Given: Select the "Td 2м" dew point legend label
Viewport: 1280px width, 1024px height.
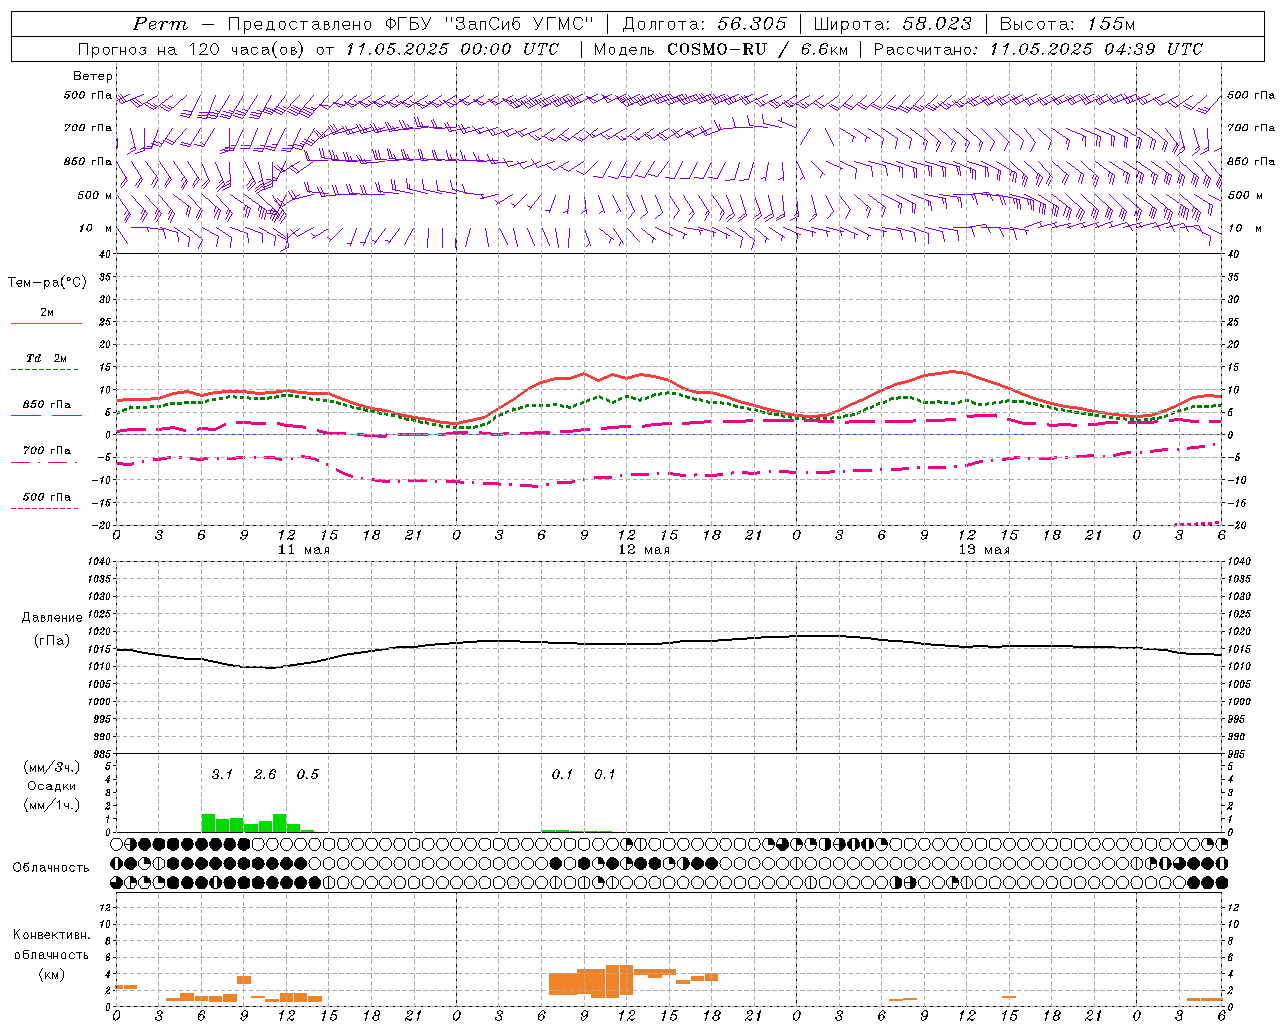Looking at the screenshot, I should coord(46,358).
